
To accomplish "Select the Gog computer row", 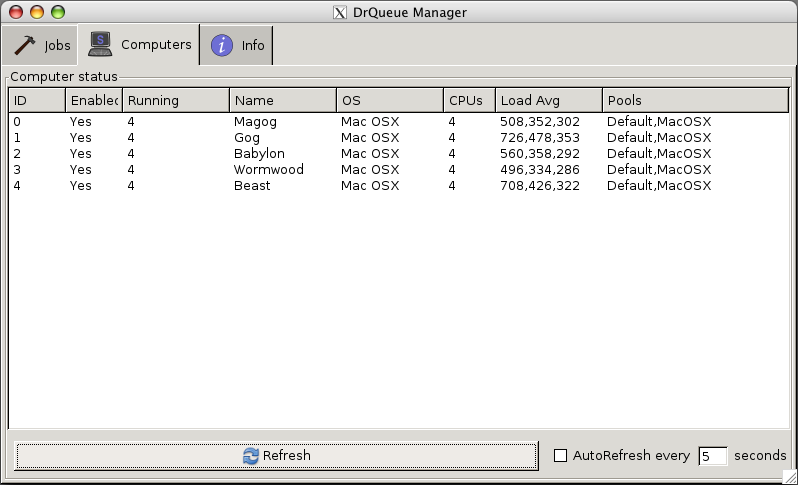I will 399,137.
